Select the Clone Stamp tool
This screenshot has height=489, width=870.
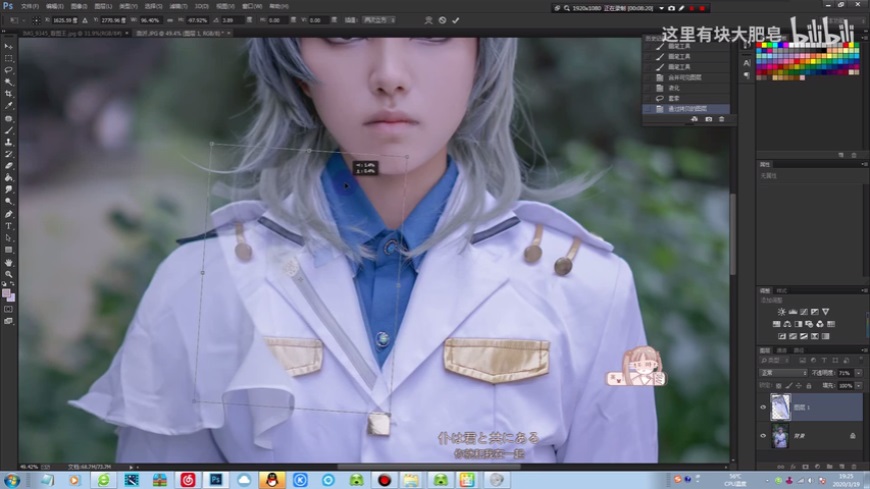tap(8, 142)
